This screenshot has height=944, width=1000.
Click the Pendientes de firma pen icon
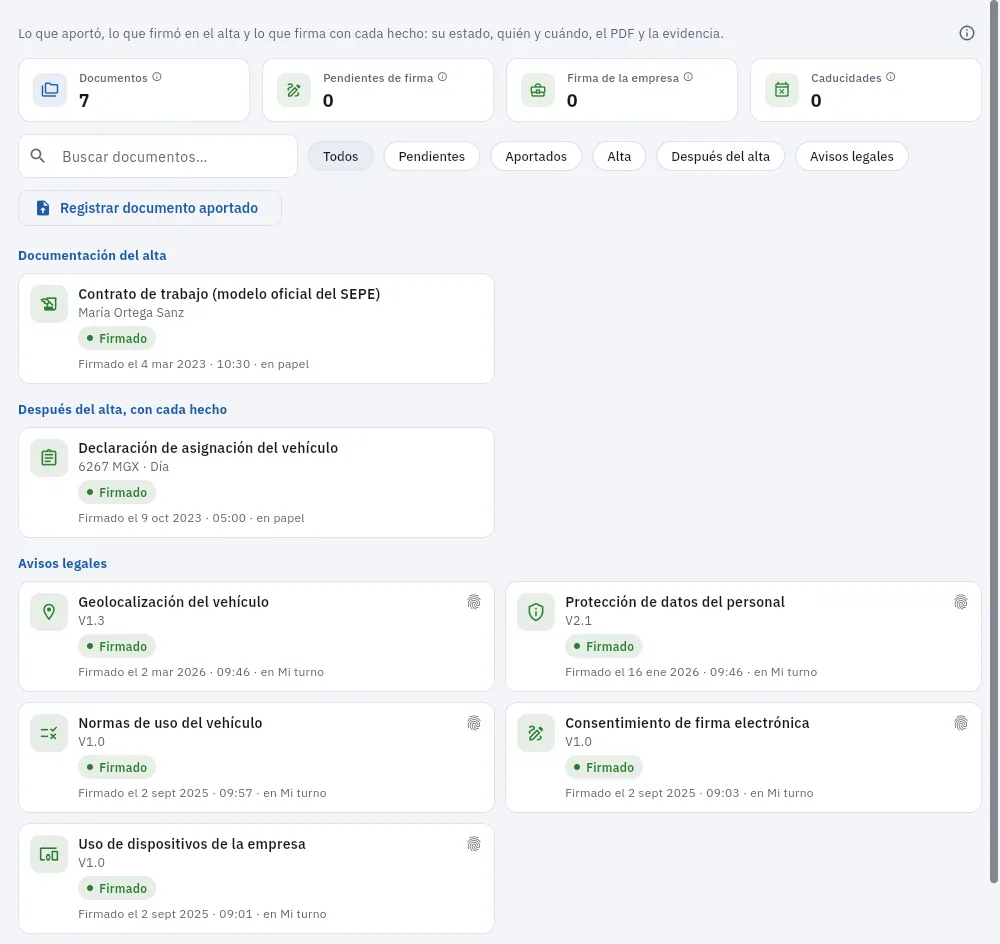click(294, 90)
